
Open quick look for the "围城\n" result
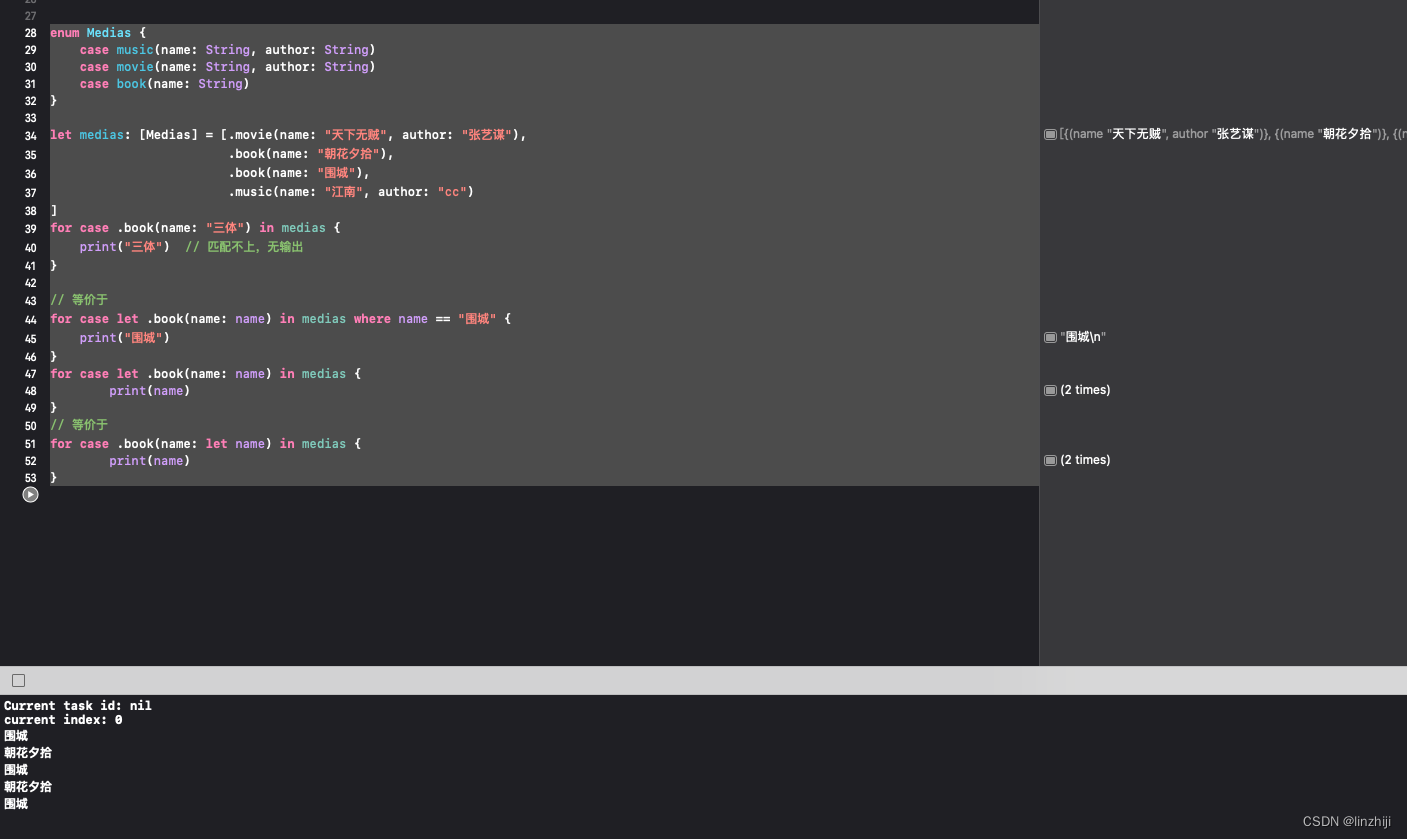(x=1050, y=337)
